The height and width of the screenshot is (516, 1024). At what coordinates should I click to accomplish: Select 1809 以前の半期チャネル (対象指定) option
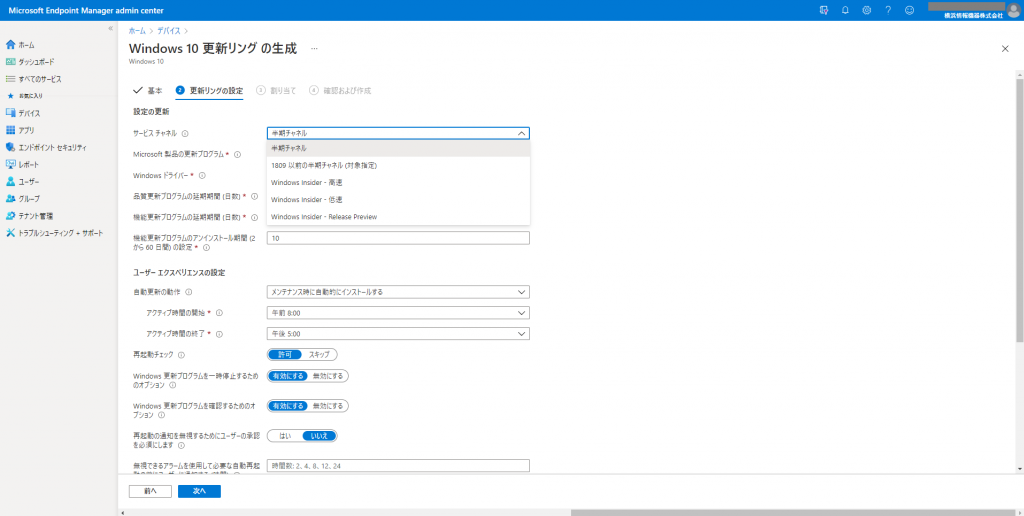click(398, 165)
